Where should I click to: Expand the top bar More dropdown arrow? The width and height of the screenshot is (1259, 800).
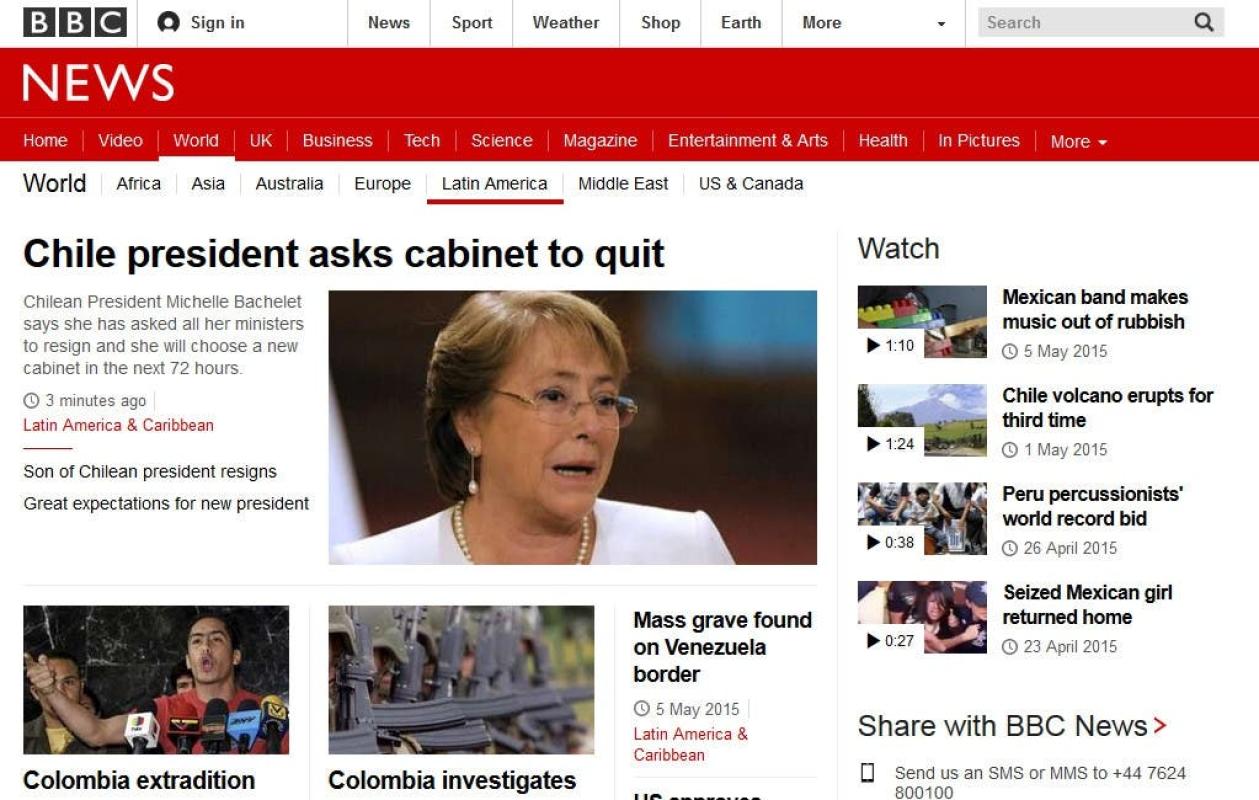pos(941,24)
